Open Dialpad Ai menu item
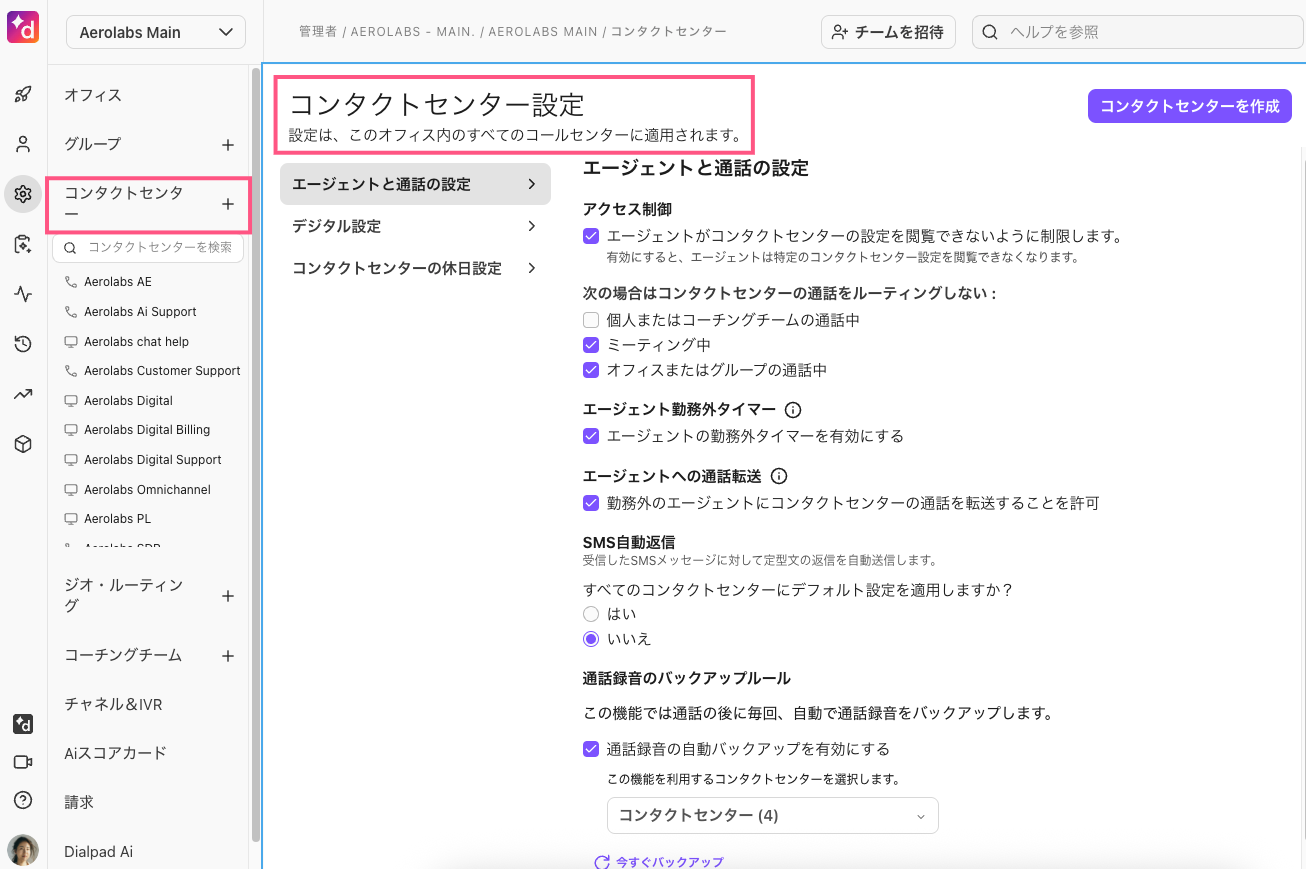The height and width of the screenshot is (869, 1306). [x=98, y=852]
